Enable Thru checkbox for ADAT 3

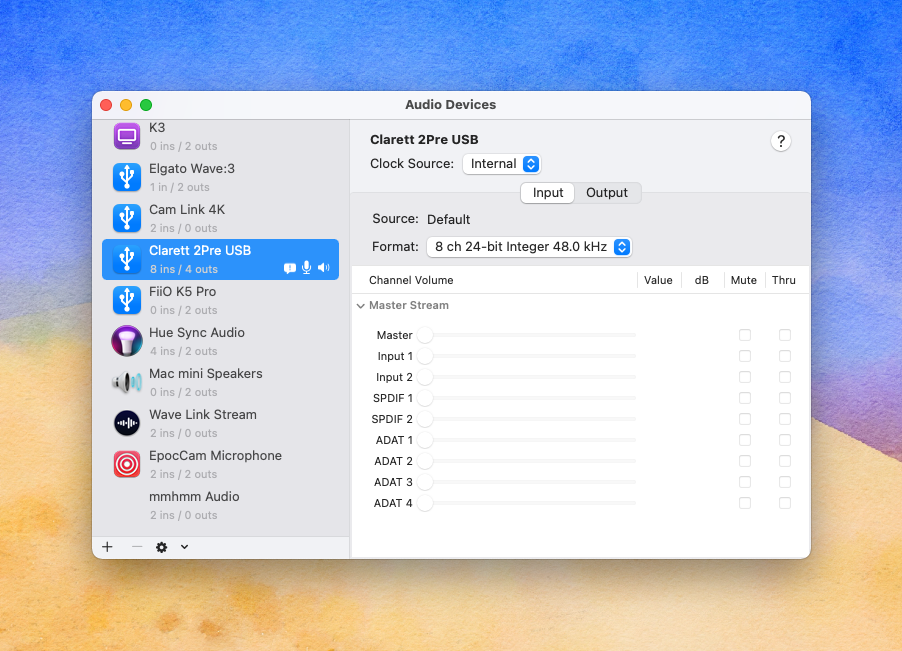(785, 482)
